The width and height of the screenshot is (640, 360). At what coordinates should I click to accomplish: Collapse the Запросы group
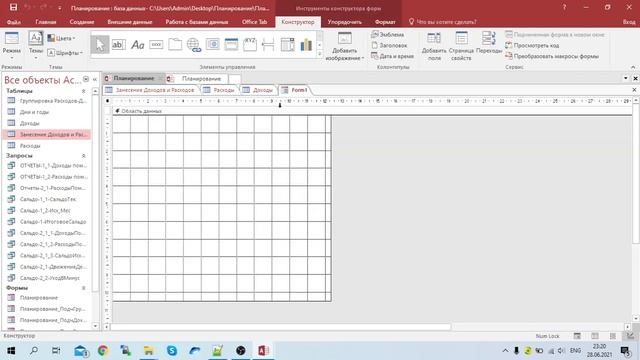(x=84, y=156)
